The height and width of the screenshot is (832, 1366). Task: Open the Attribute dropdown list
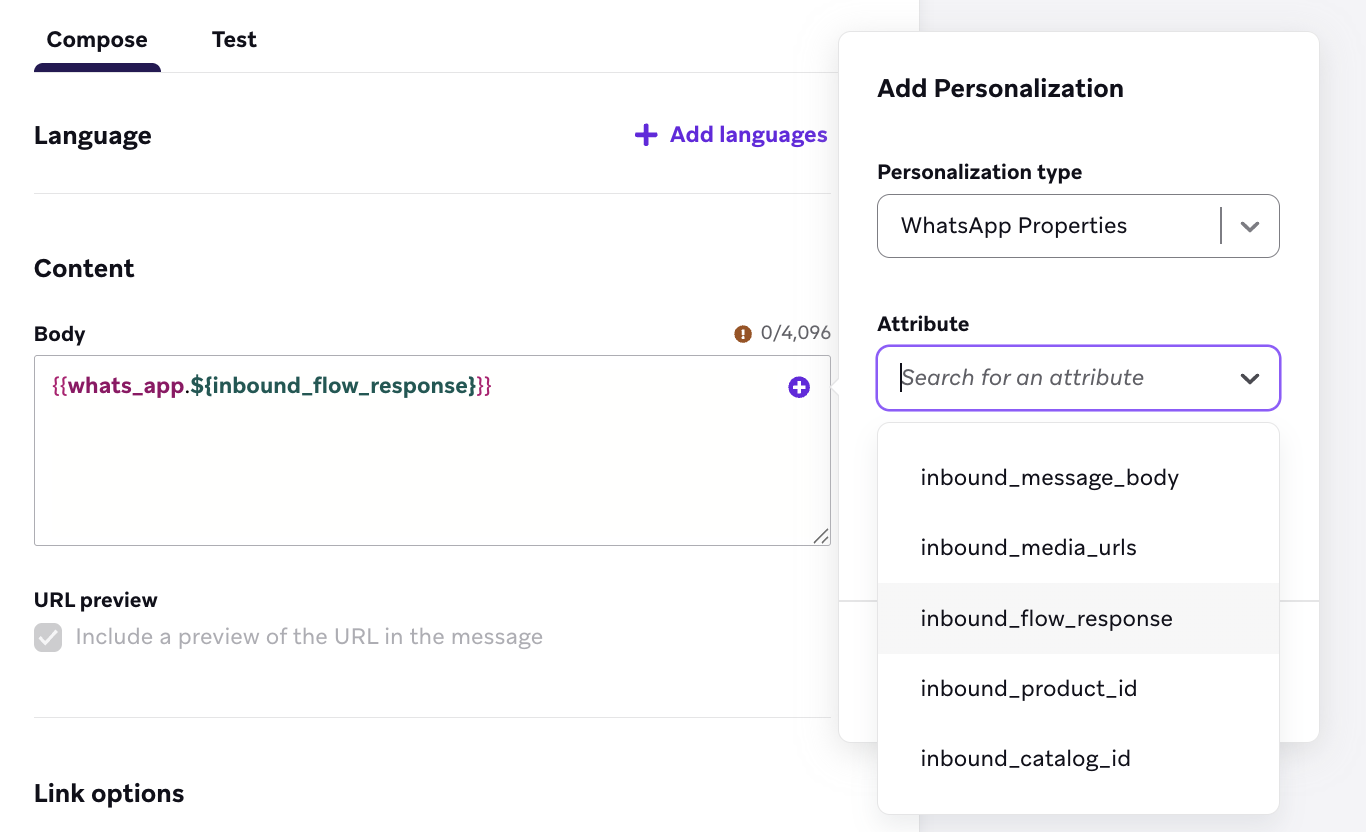pyautogui.click(x=1078, y=378)
